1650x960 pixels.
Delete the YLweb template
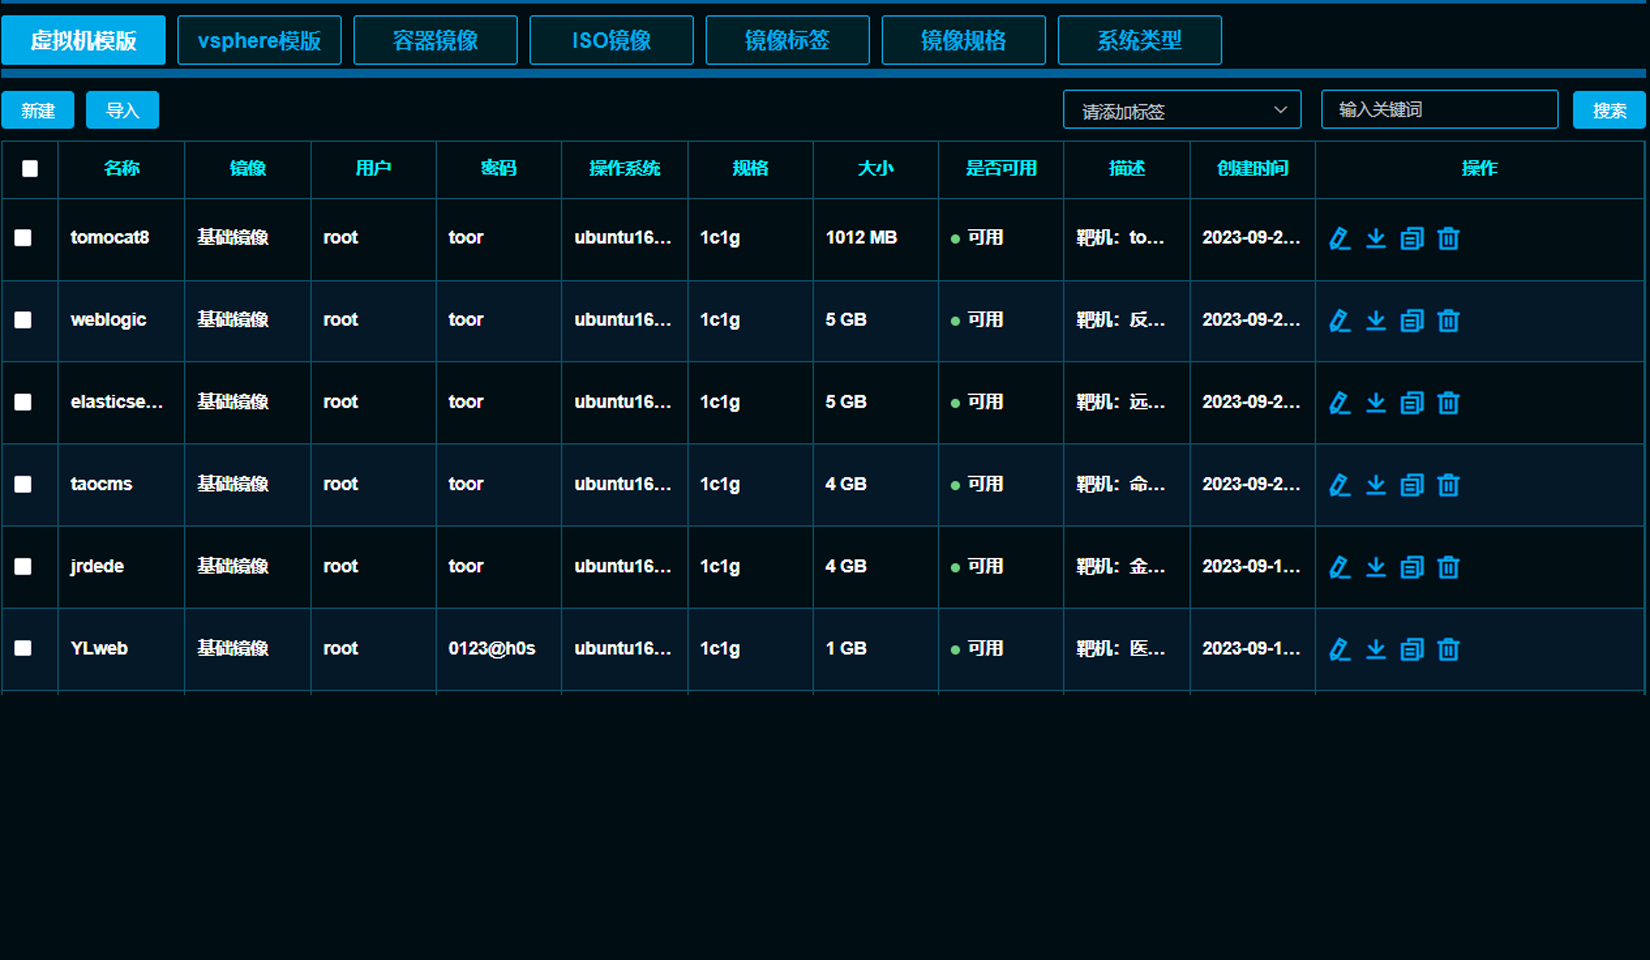click(x=1448, y=649)
